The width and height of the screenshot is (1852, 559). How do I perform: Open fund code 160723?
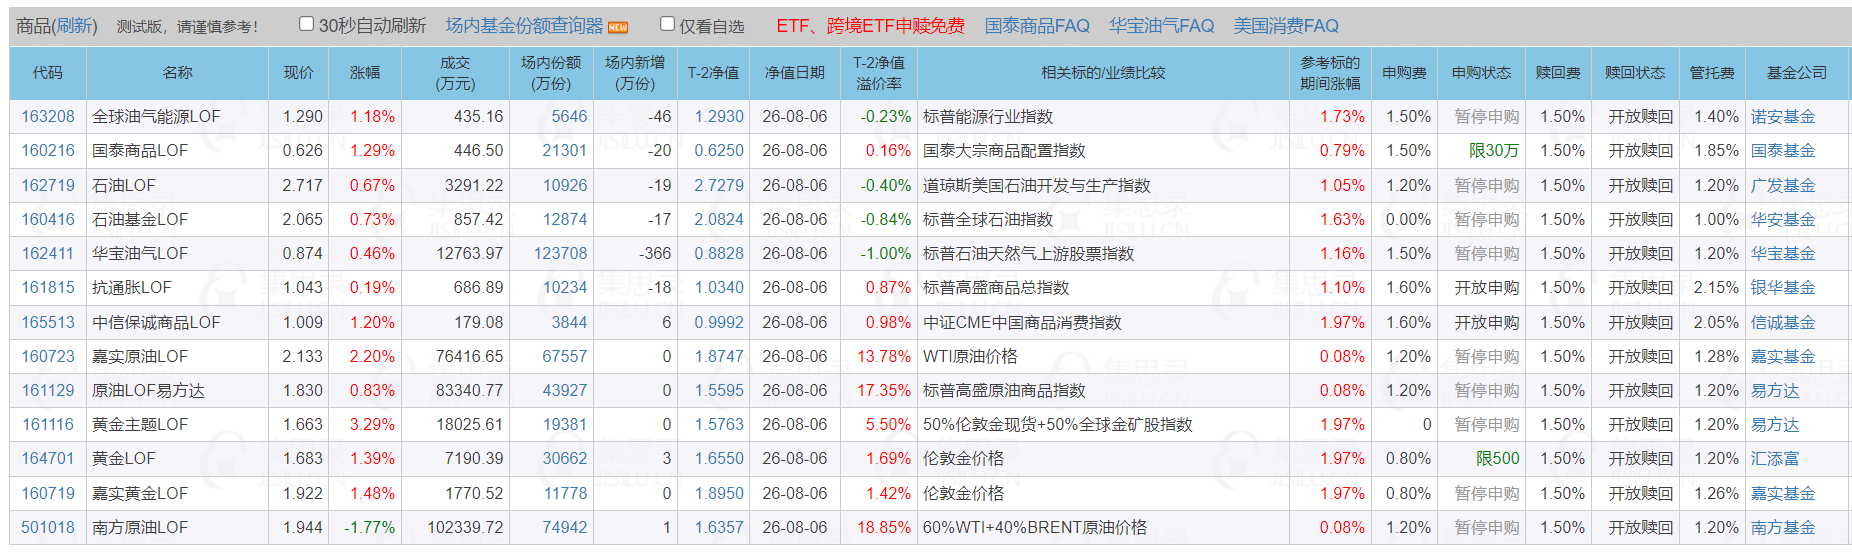(x=48, y=356)
